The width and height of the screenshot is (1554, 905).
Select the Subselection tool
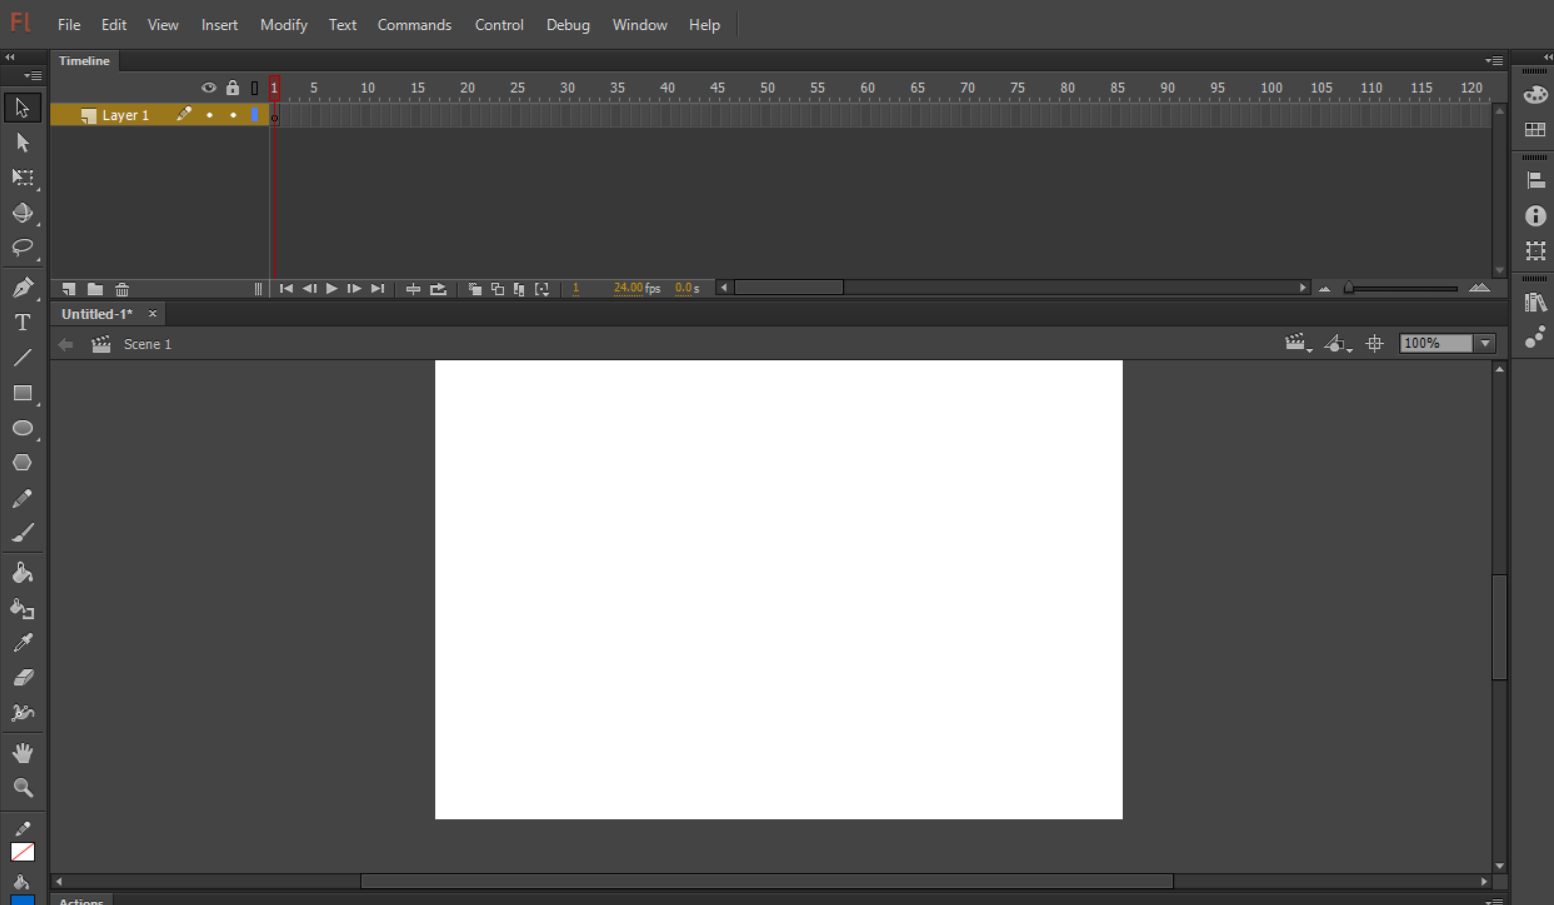22,143
